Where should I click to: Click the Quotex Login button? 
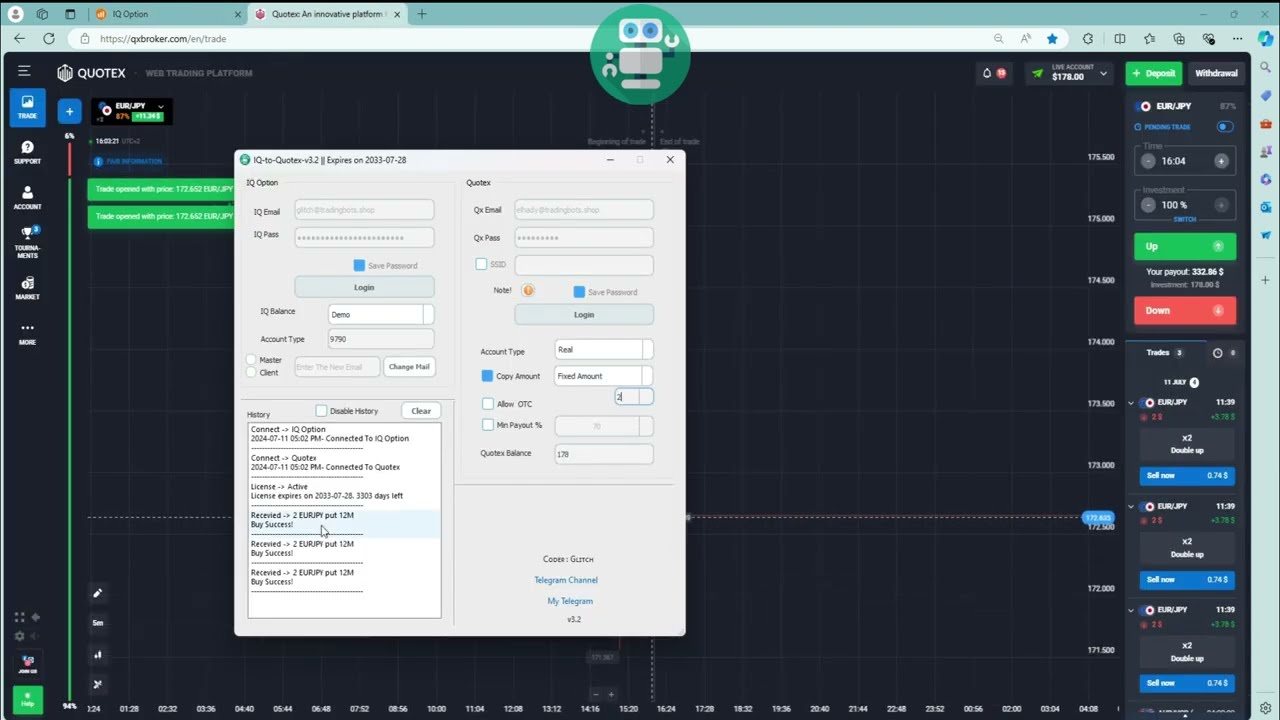[584, 314]
